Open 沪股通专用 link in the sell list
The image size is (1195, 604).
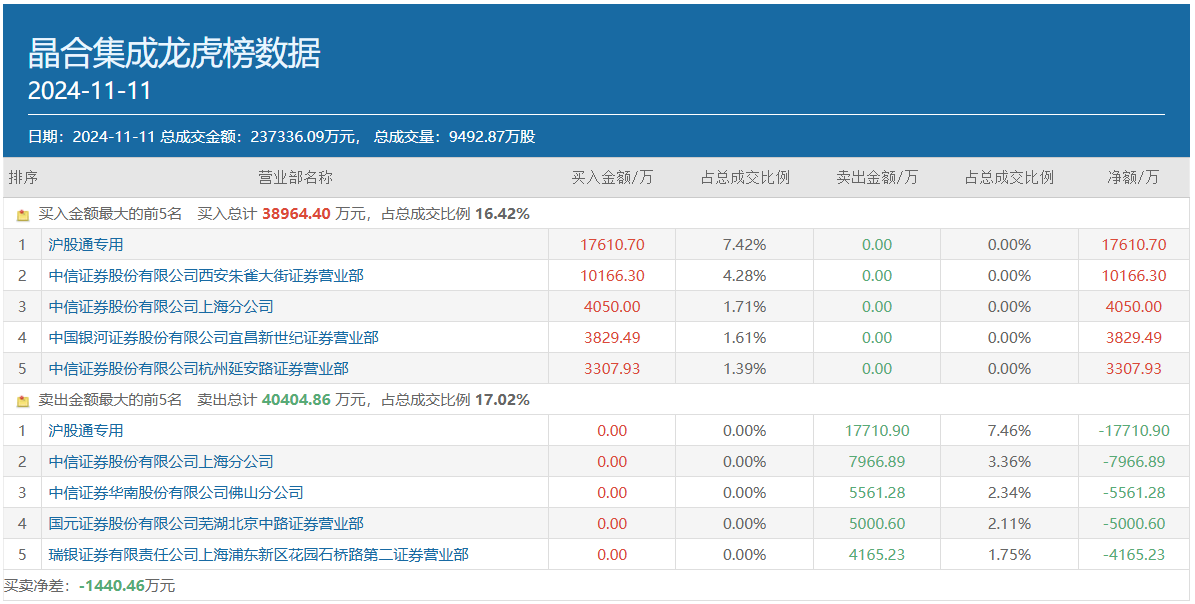(x=86, y=431)
